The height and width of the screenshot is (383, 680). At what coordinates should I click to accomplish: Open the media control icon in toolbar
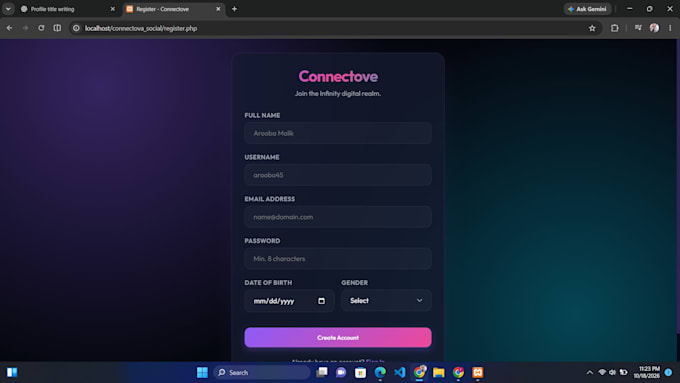pos(638,28)
